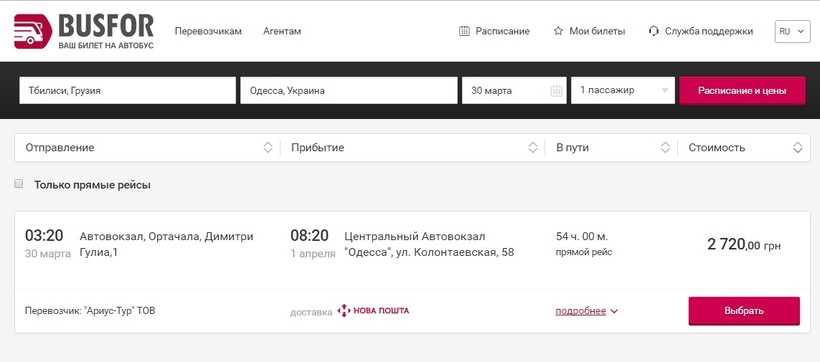The height and width of the screenshot is (362, 820).
Task: Click the Расписание и цены button
Action: pos(742,90)
